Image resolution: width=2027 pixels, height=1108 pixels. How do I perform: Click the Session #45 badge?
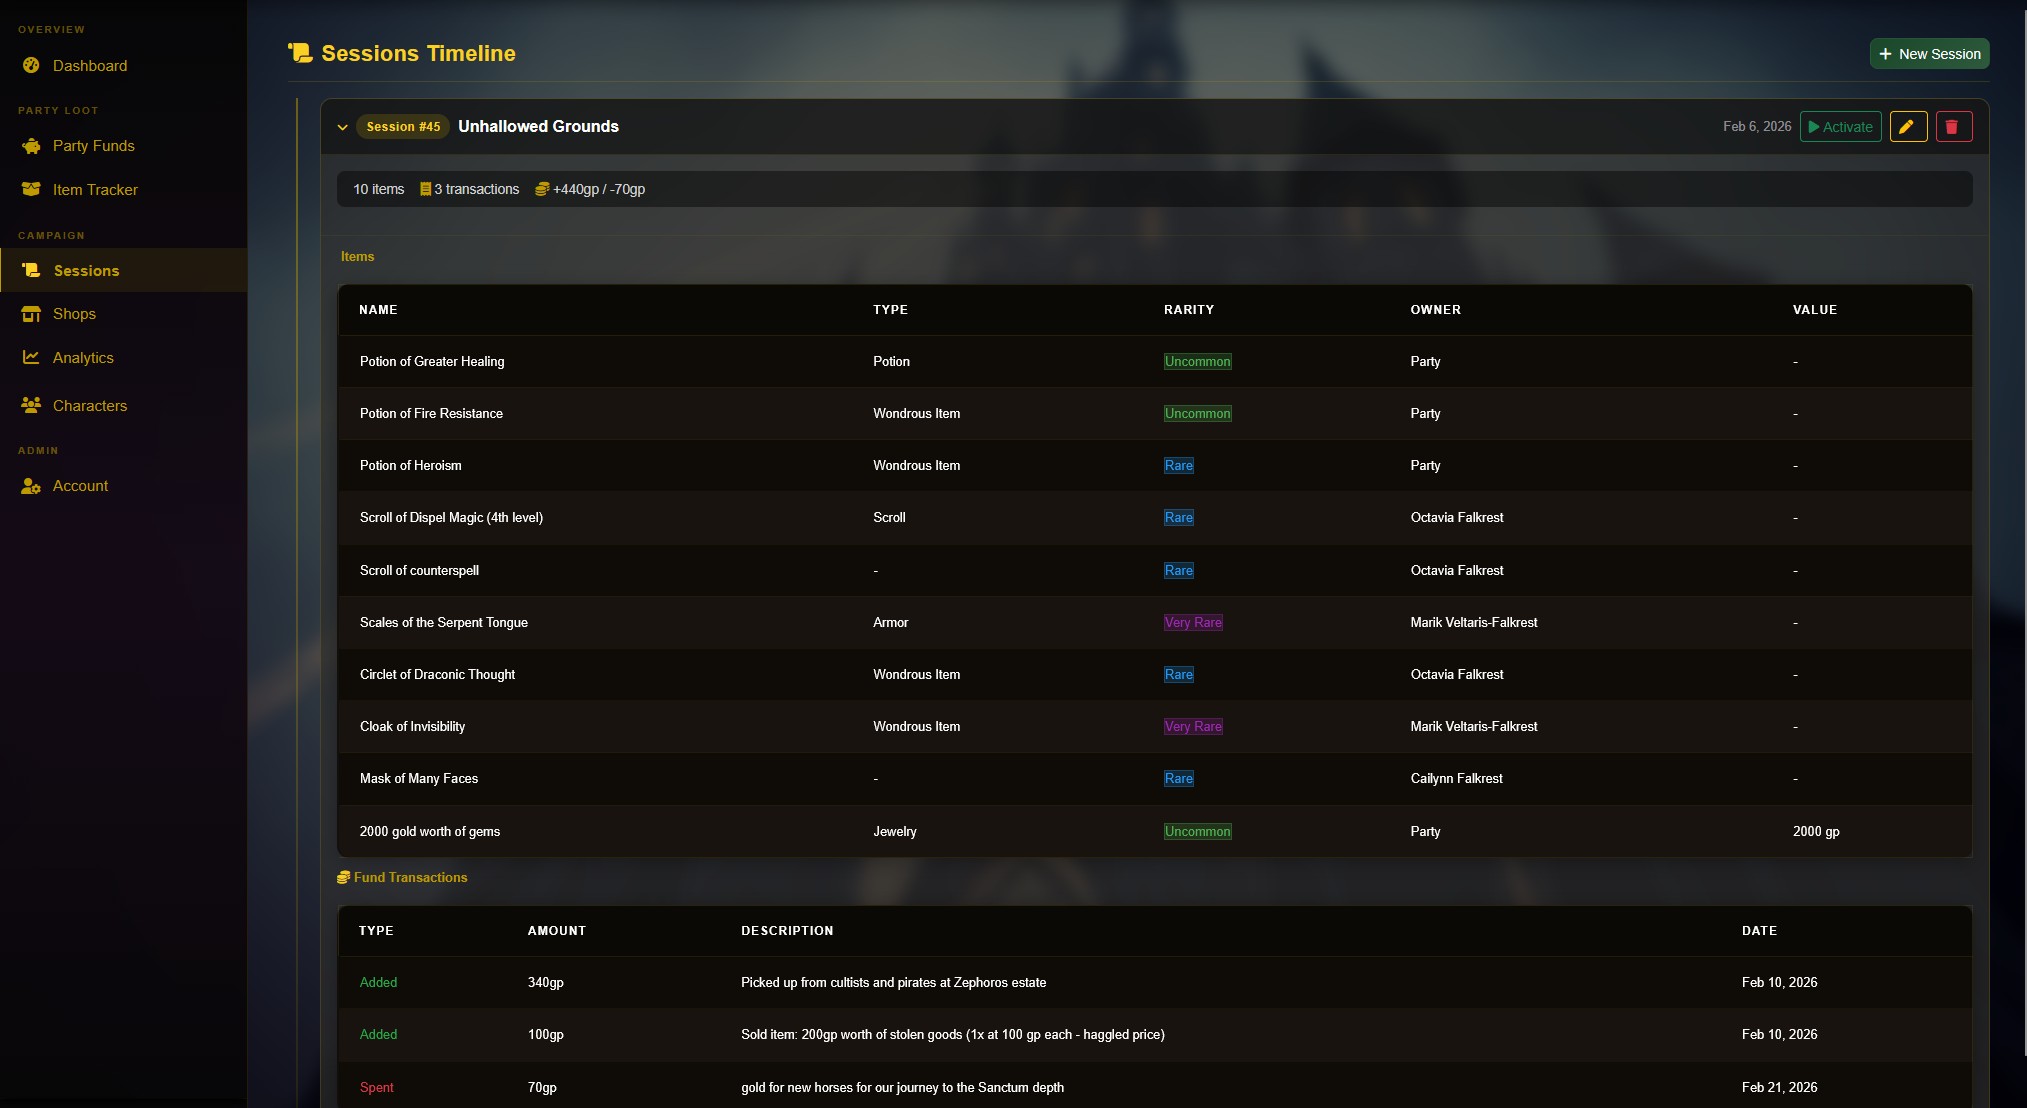[x=403, y=127]
